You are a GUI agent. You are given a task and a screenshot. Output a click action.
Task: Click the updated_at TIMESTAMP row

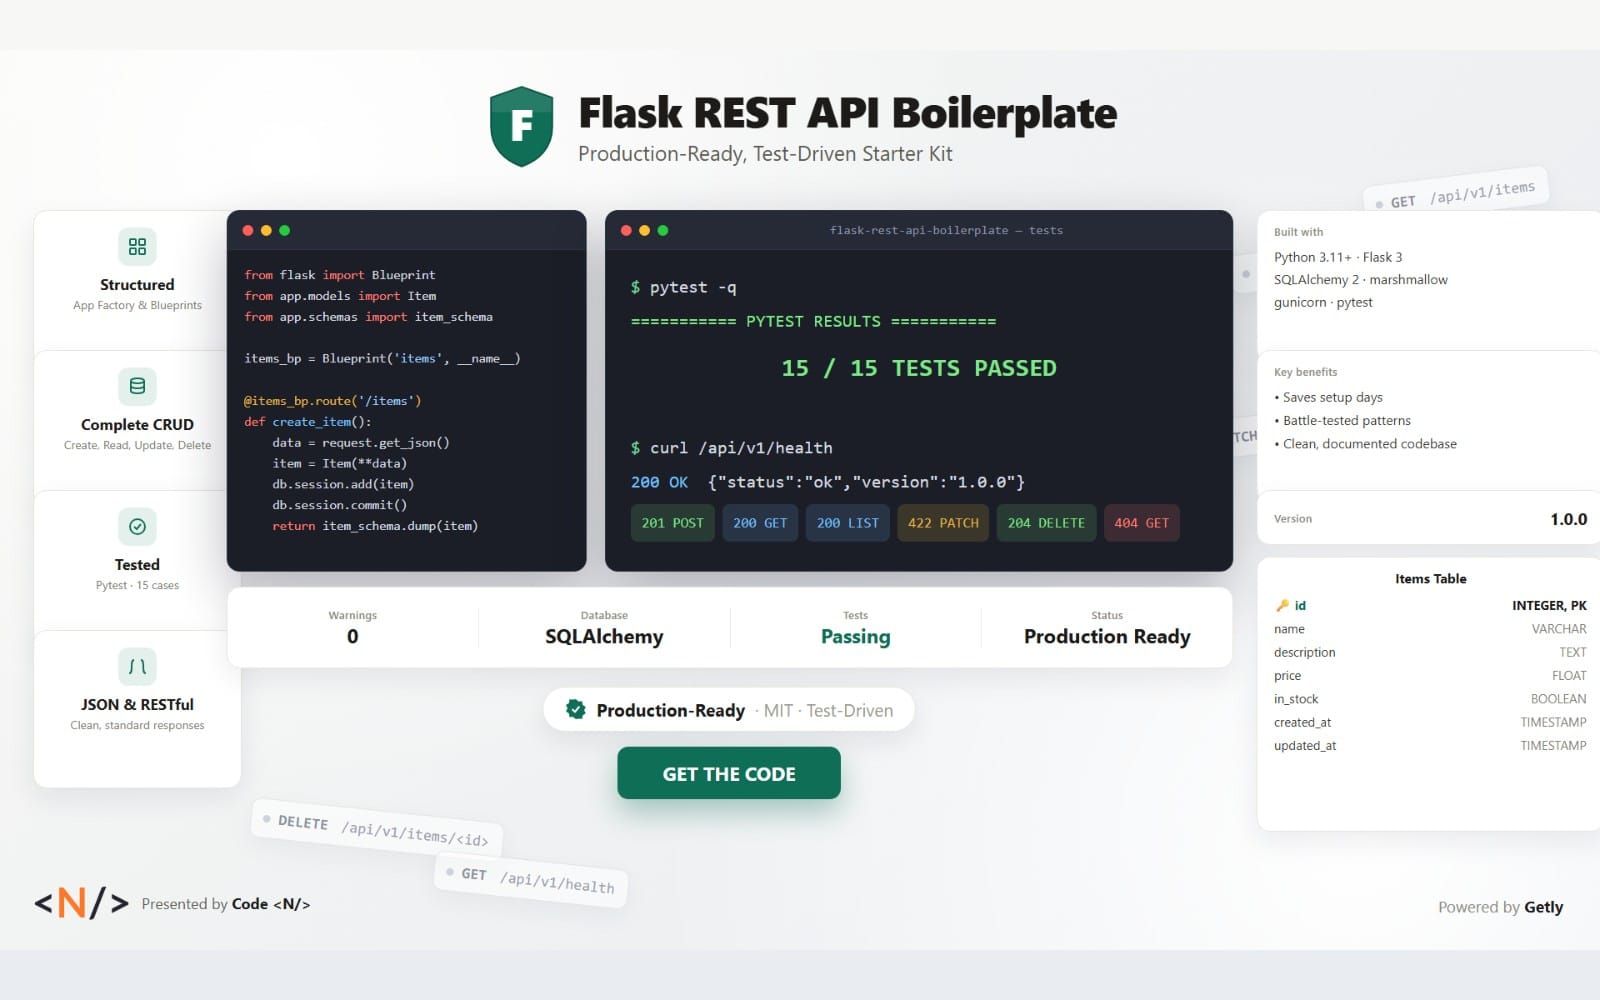click(x=1430, y=746)
